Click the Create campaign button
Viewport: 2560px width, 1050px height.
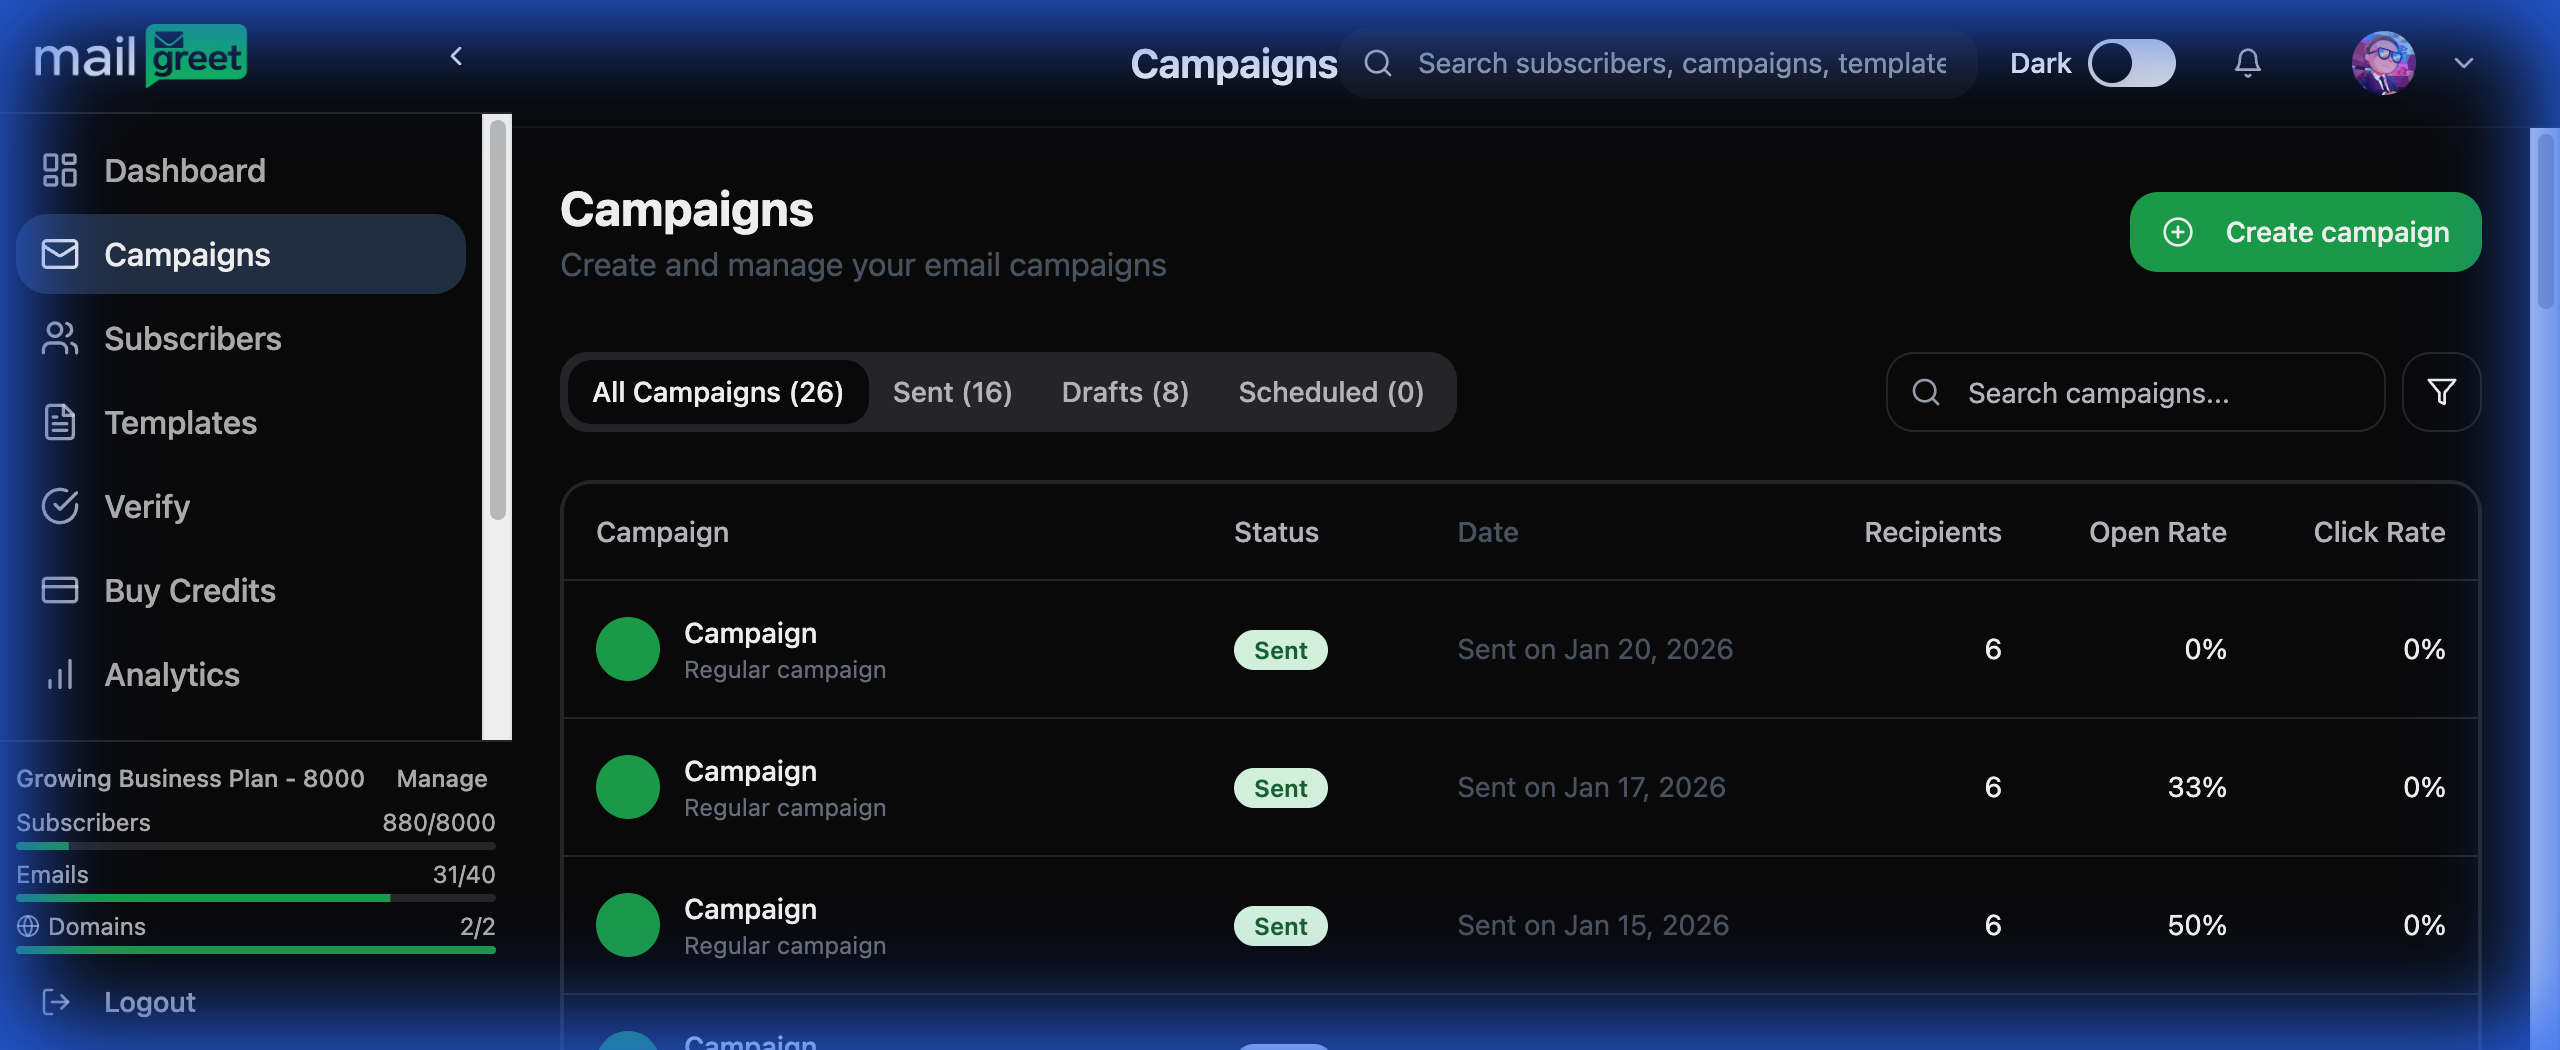coord(2304,232)
